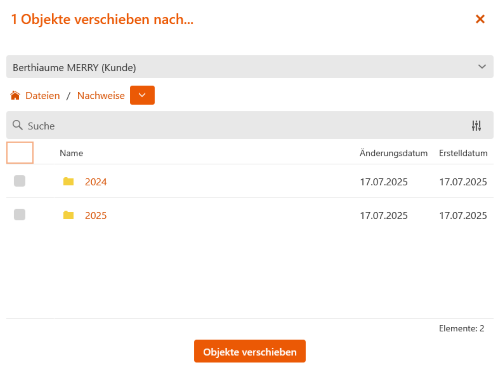Click the 2024 folder icon

[x=68, y=181]
